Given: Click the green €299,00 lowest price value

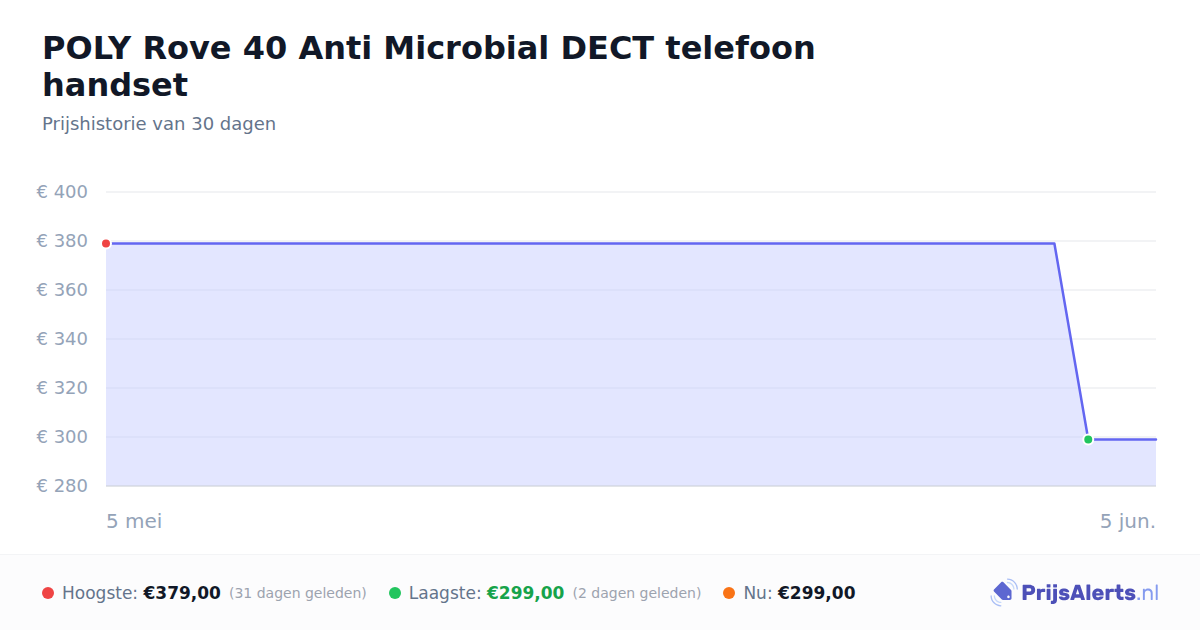Looking at the screenshot, I should (x=525, y=593).
